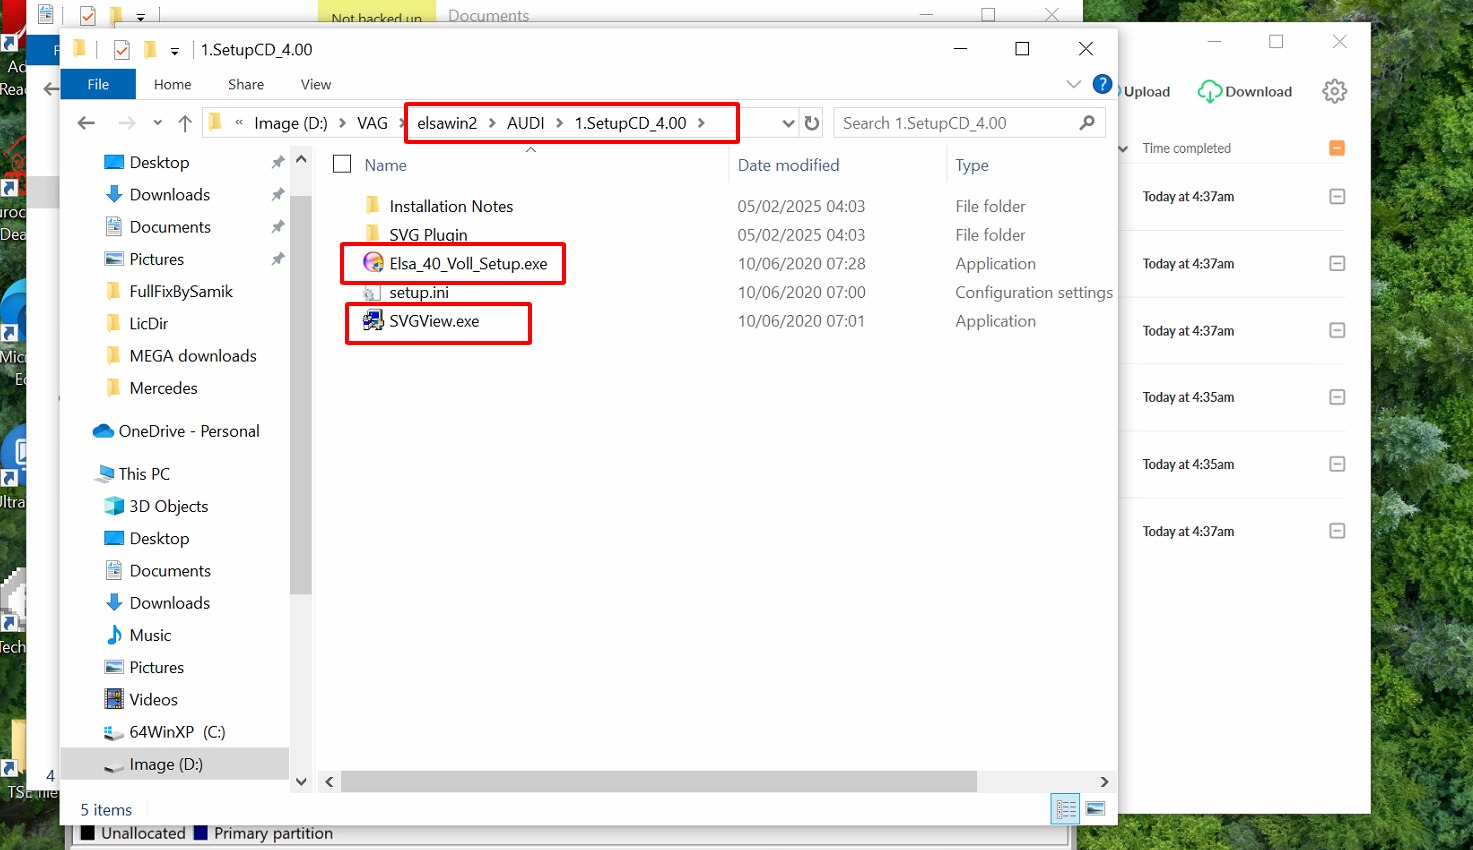Open recent locations dropdown arrow
Viewport: 1473px width, 850px height.
coord(157,123)
